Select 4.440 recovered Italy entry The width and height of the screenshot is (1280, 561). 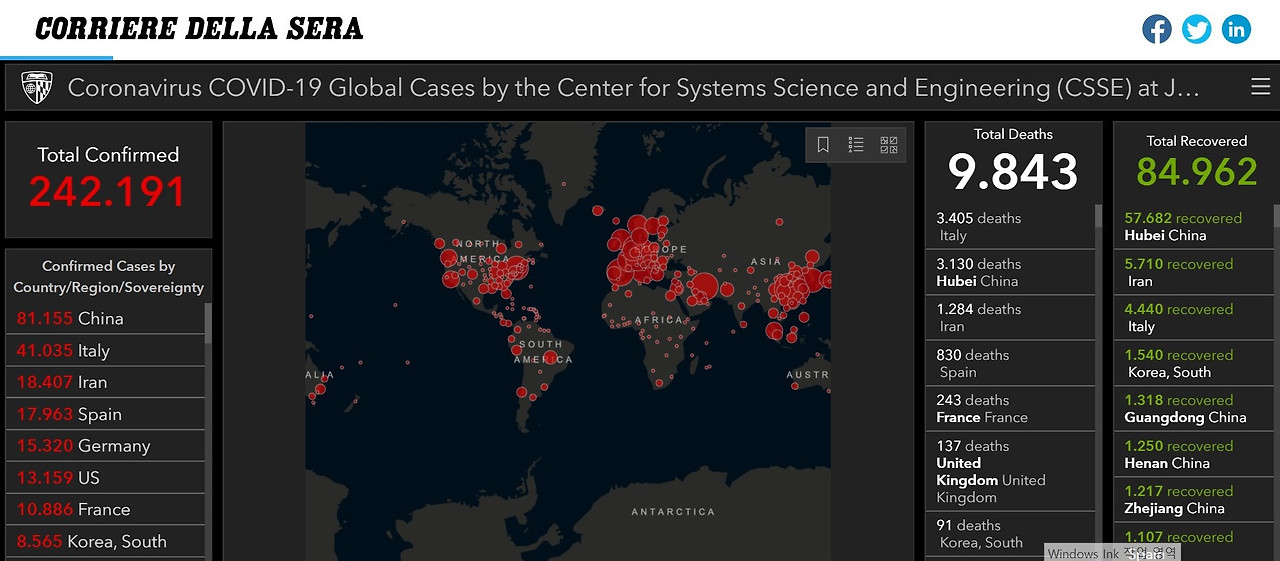[x=1194, y=317]
